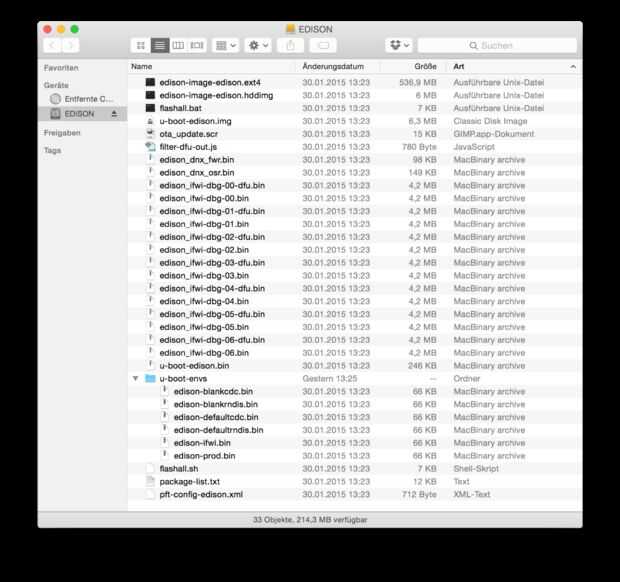The height and width of the screenshot is (582, 620).
Task: Click the Share button in the toolbar
Action: pyautogui.click(x=291, y=45)
